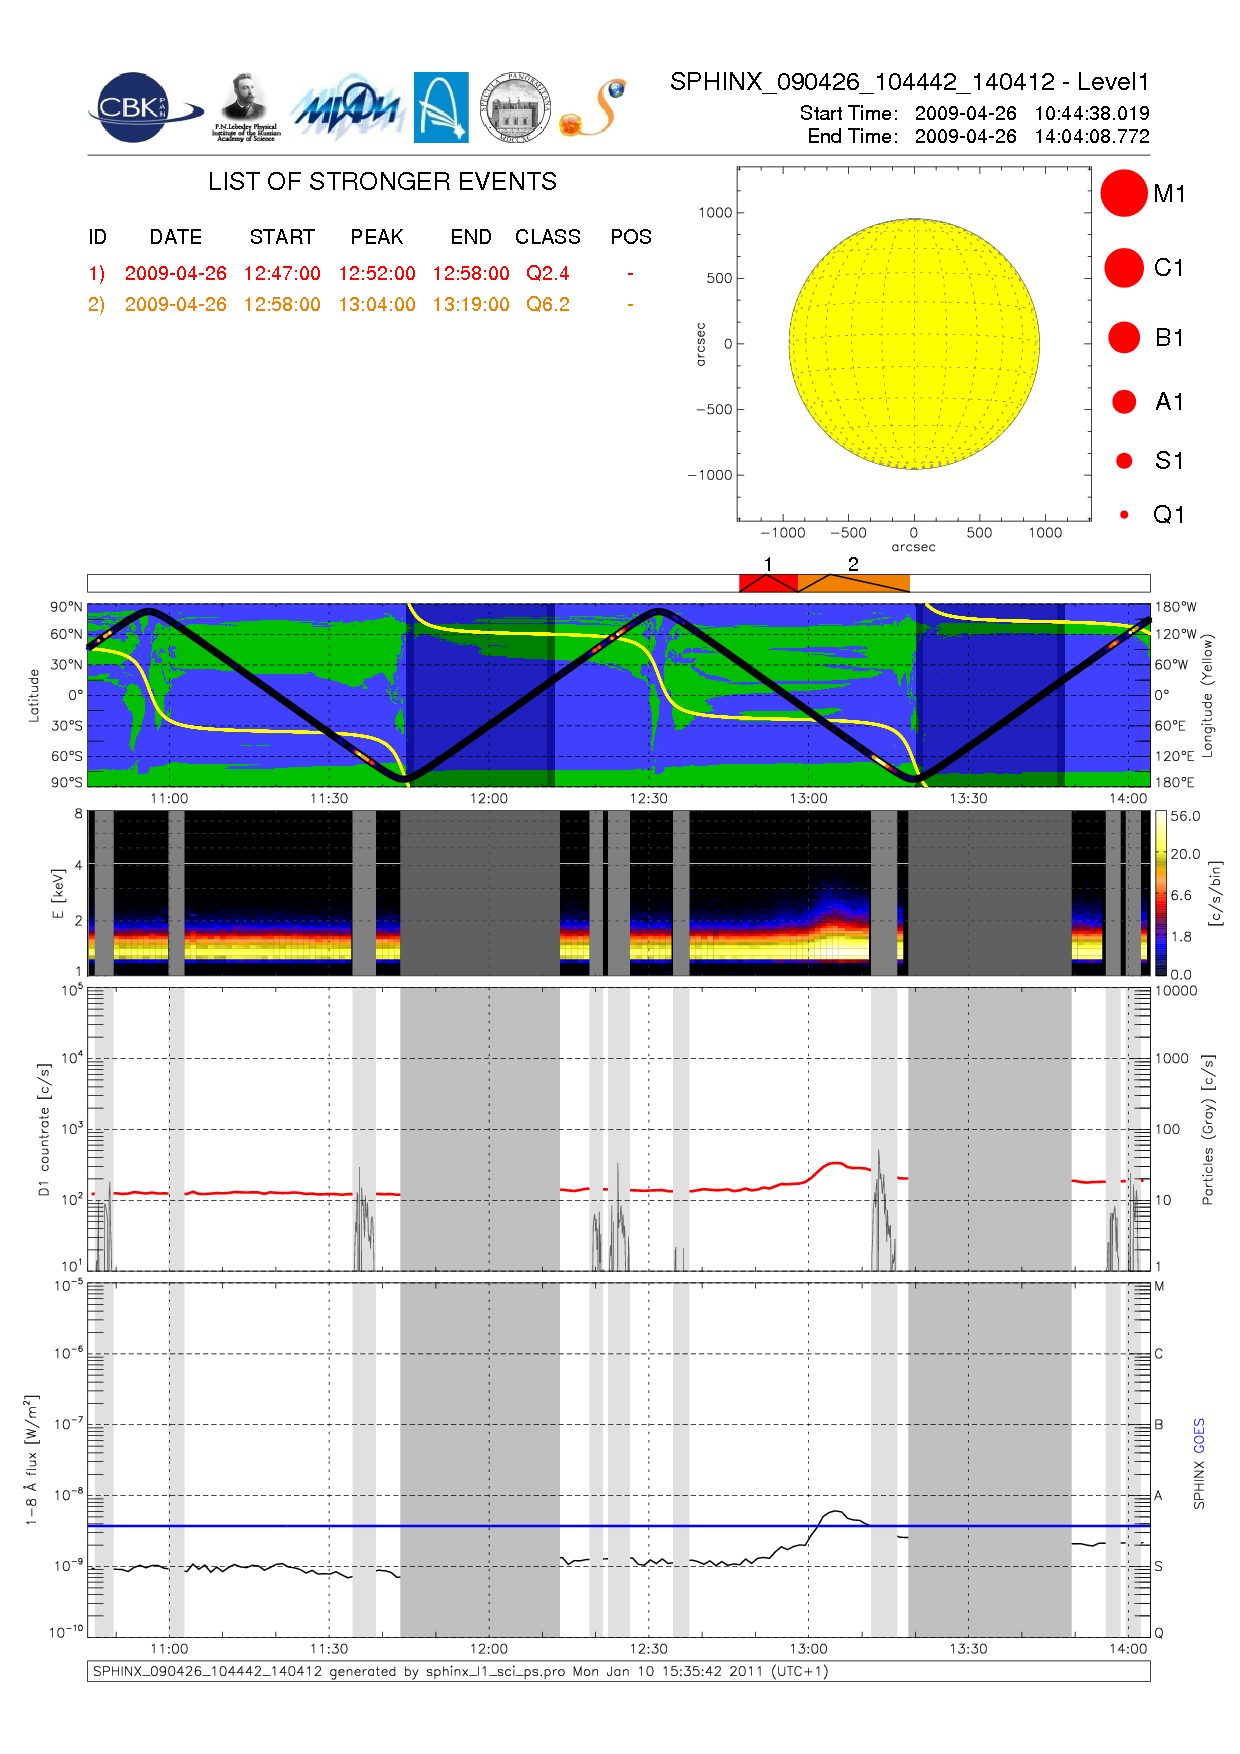Click red event 1 marker on timeline bar
This screenshot has height=1754, width=1240.
[768, 583]
